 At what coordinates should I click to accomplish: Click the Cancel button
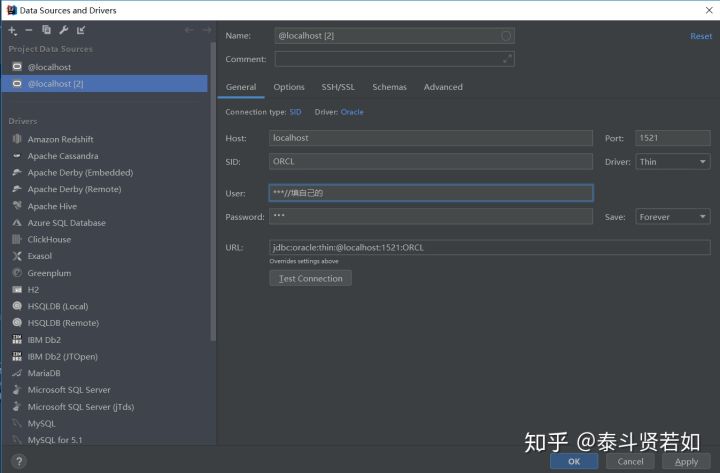pyautogui.click(x=630, y=462)
